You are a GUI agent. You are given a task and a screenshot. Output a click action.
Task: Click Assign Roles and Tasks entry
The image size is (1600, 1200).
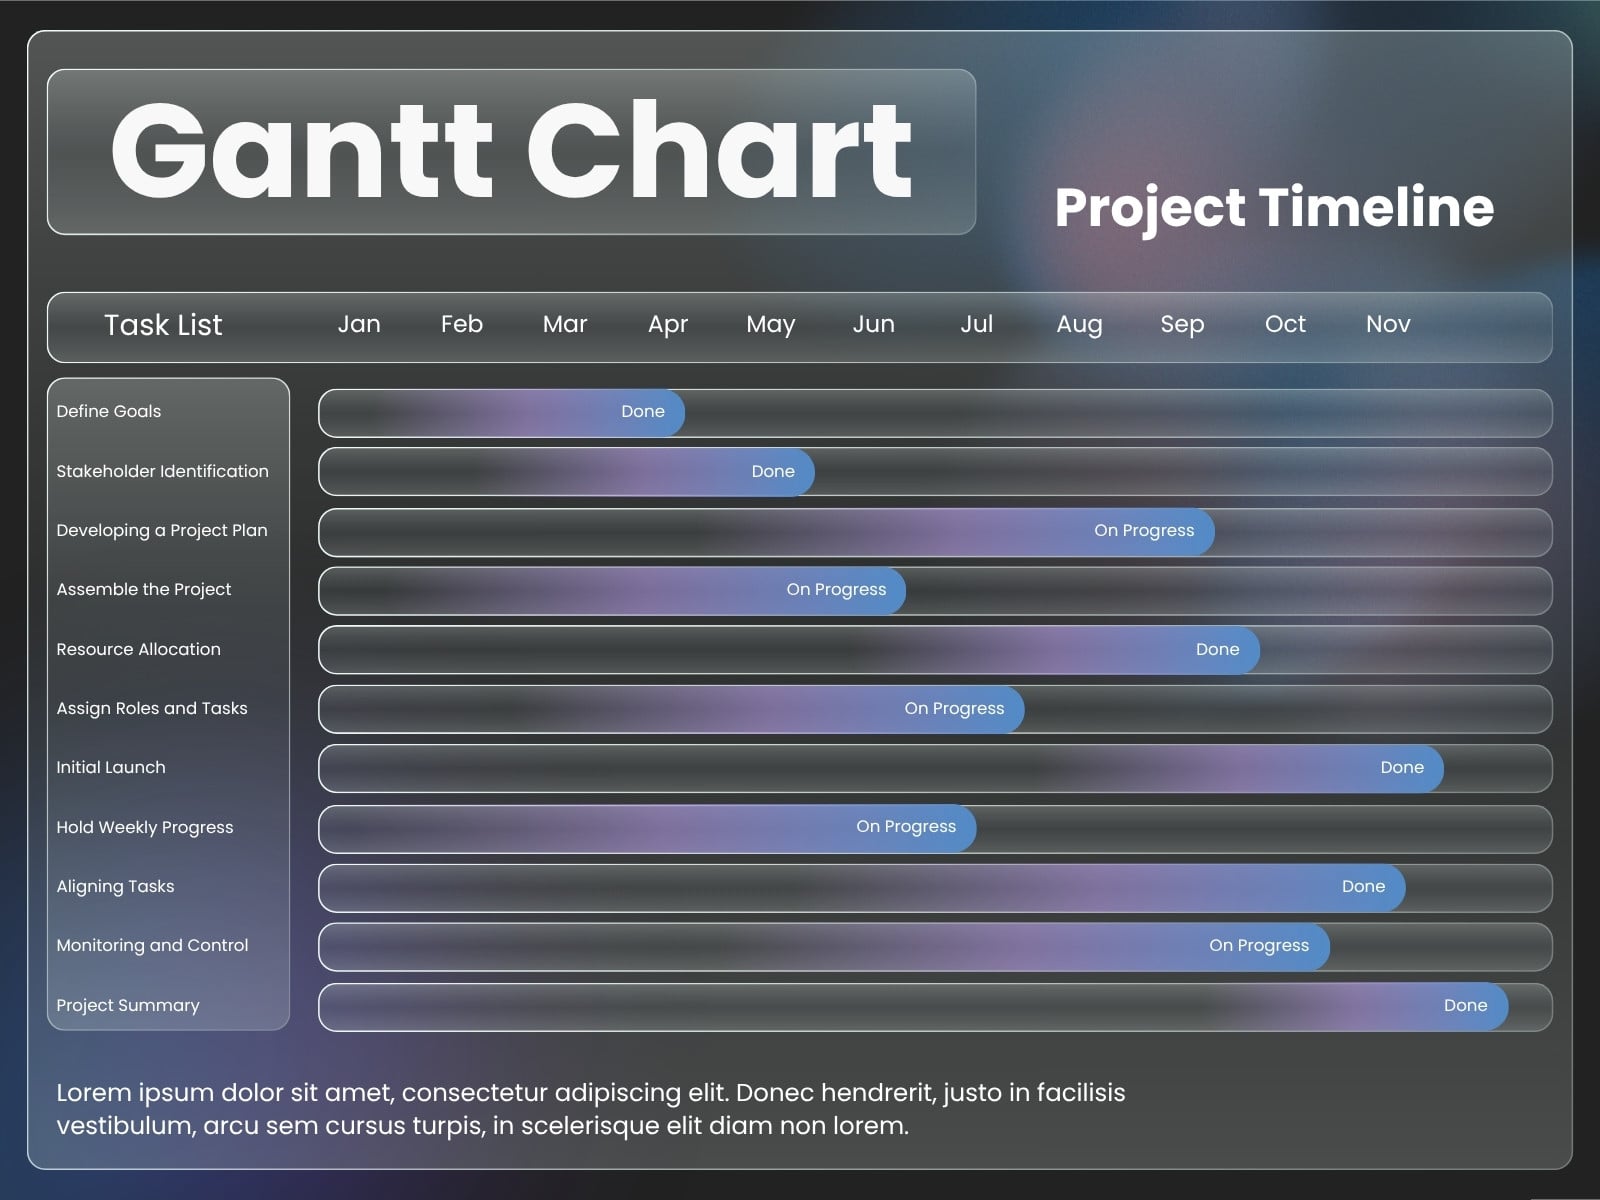[152, 708]
